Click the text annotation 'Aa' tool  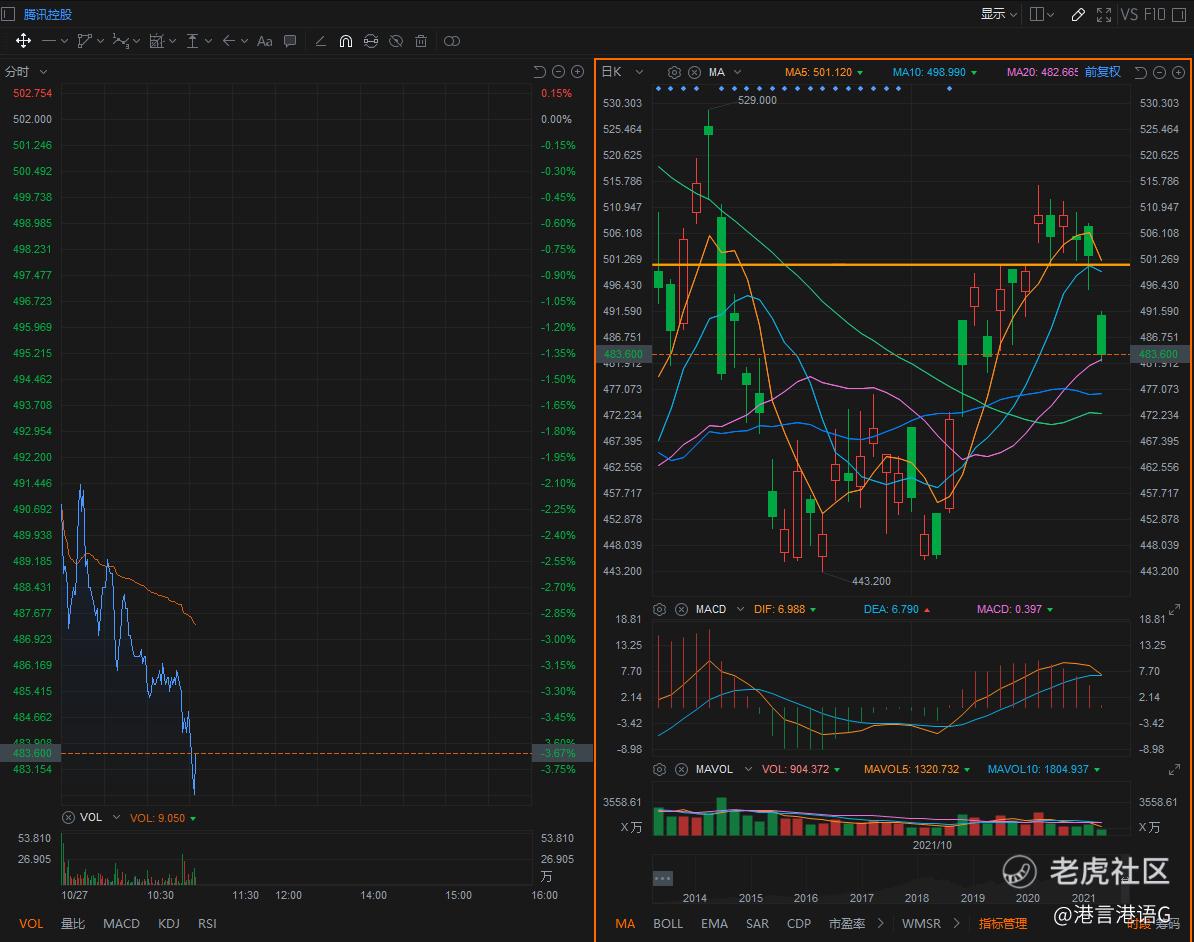point(264,41)
